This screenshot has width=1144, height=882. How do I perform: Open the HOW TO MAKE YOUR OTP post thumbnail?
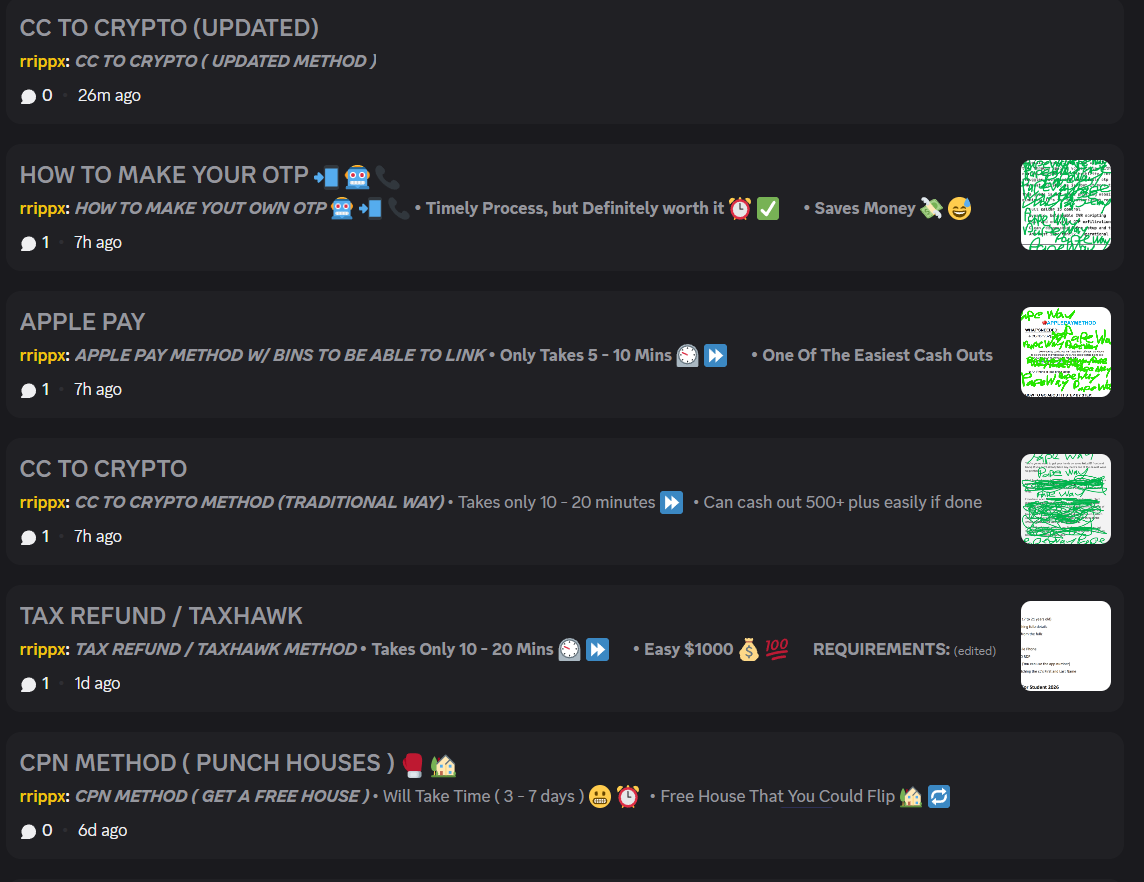click(x=1065, y=205)
